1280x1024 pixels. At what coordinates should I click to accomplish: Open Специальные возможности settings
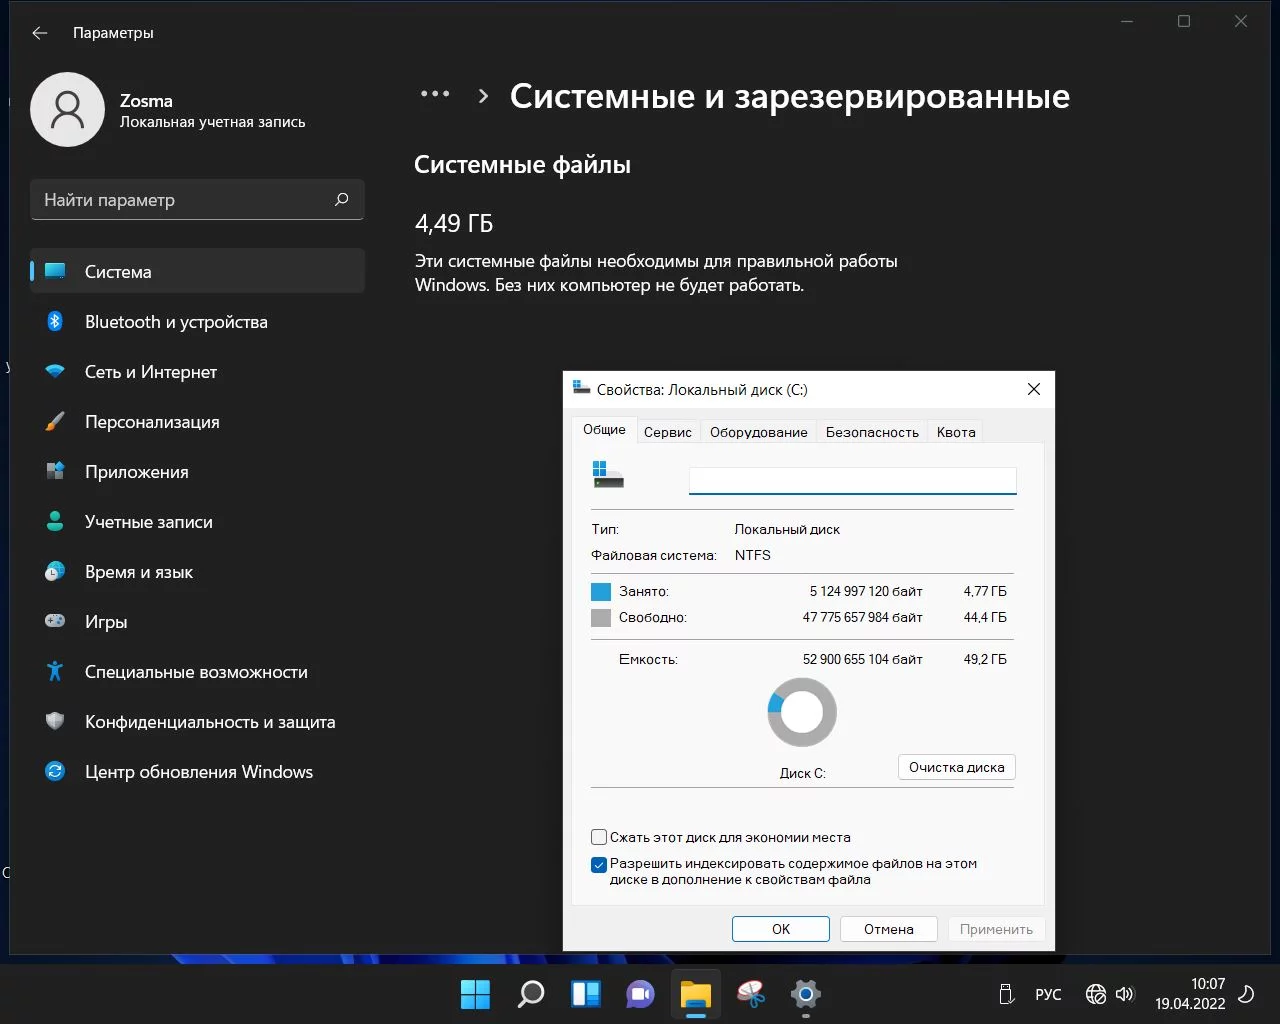[x=197, y=671]
